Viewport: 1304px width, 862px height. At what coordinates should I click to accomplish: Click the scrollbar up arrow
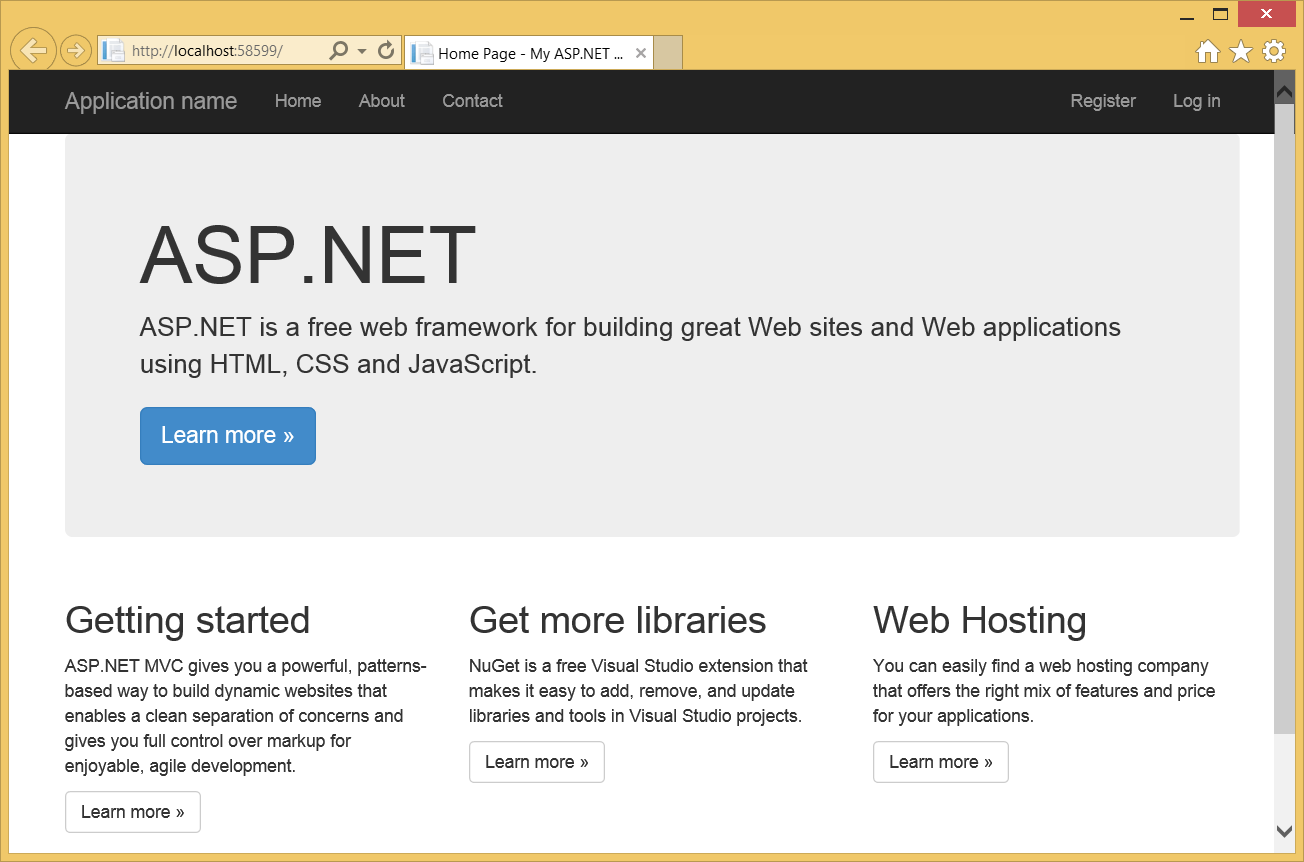click(x=1285, y=92)
